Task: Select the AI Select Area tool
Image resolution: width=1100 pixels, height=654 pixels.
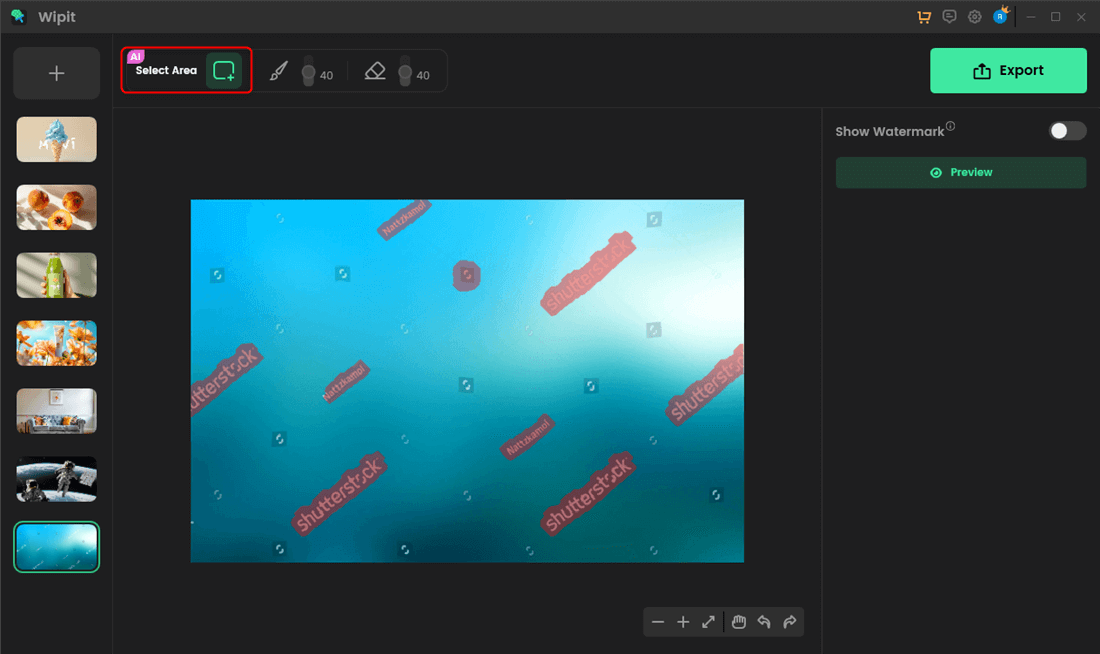Action: (x=224, y=70)
